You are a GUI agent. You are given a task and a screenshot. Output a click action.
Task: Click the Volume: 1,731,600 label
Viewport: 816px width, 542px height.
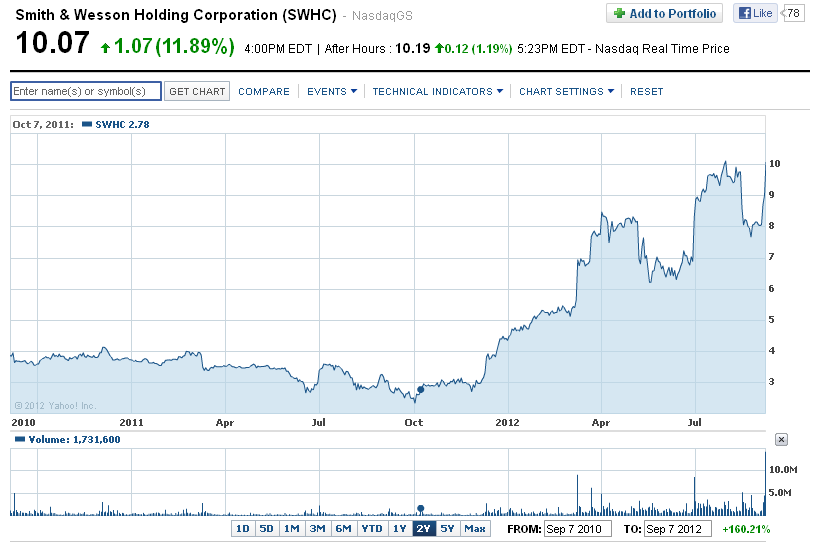[74, 439]
